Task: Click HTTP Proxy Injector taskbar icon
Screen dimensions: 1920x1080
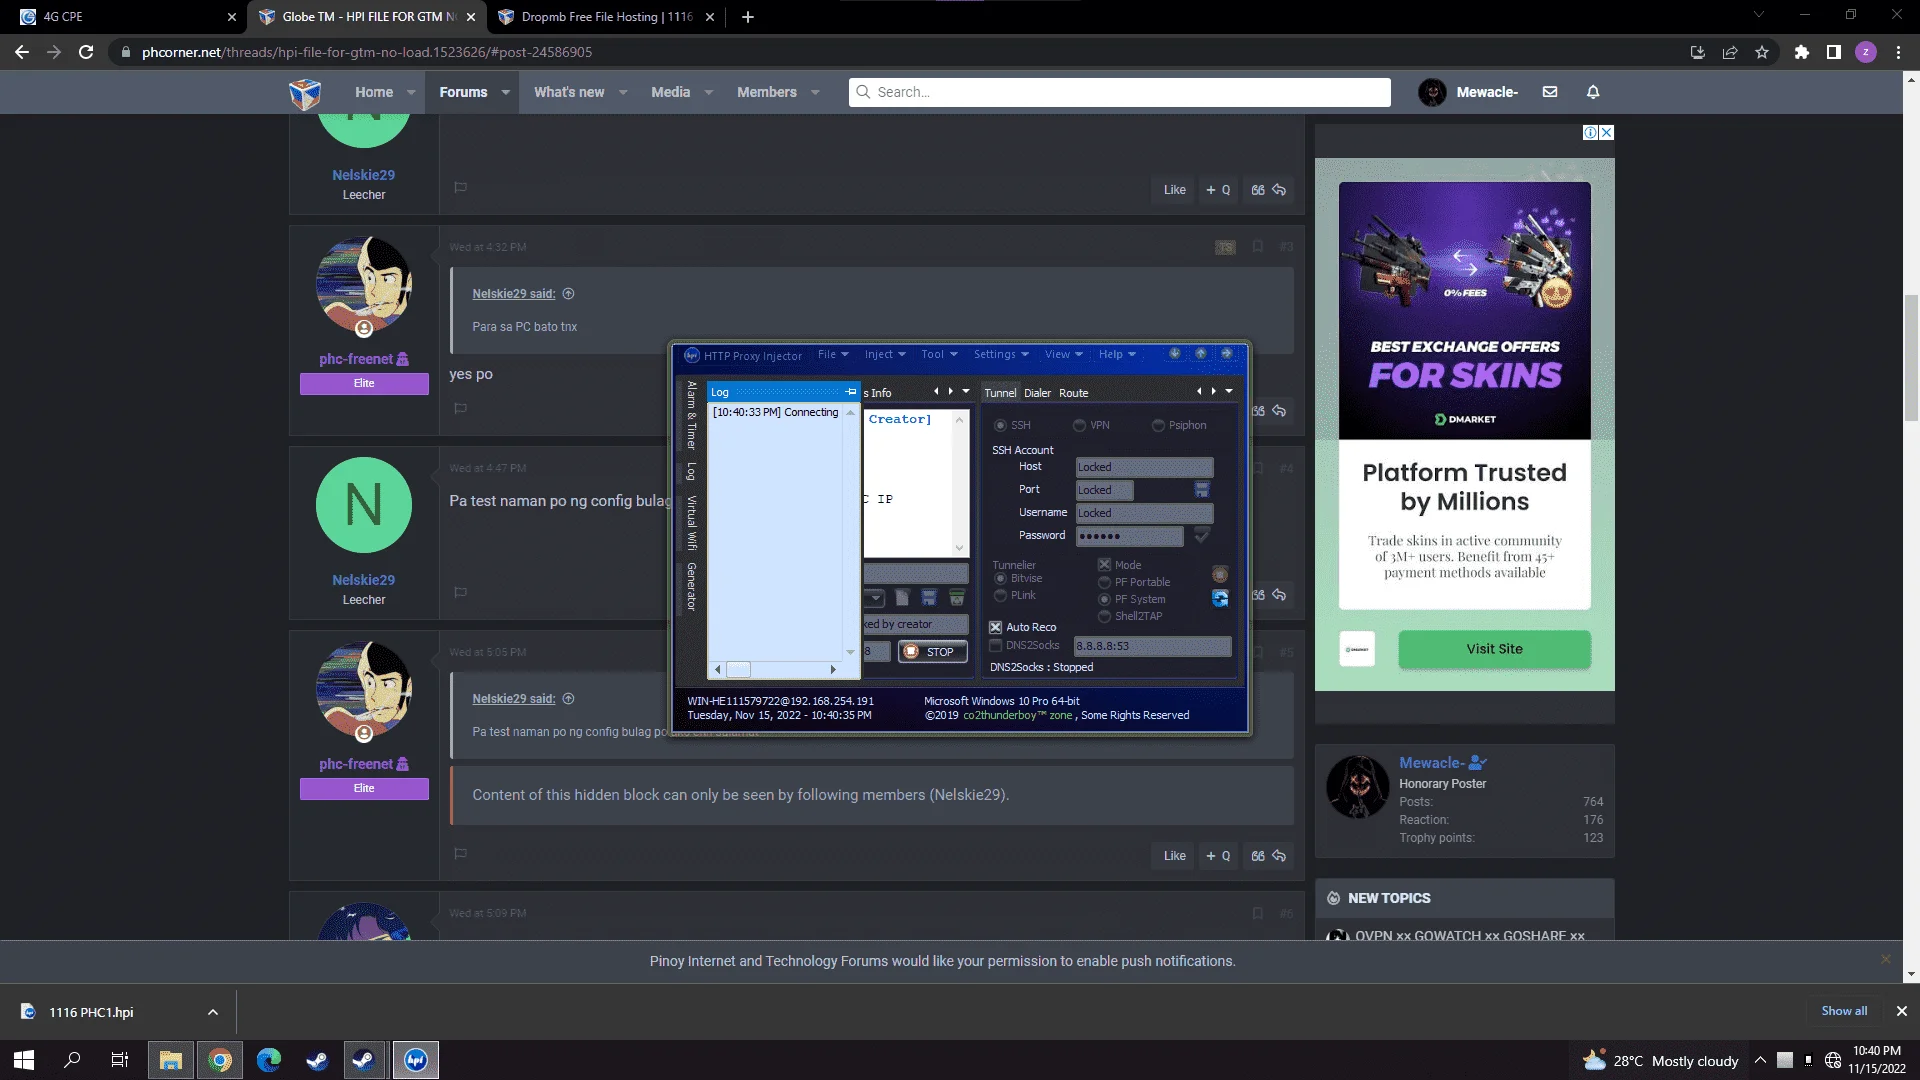Action: (416, 1060)
